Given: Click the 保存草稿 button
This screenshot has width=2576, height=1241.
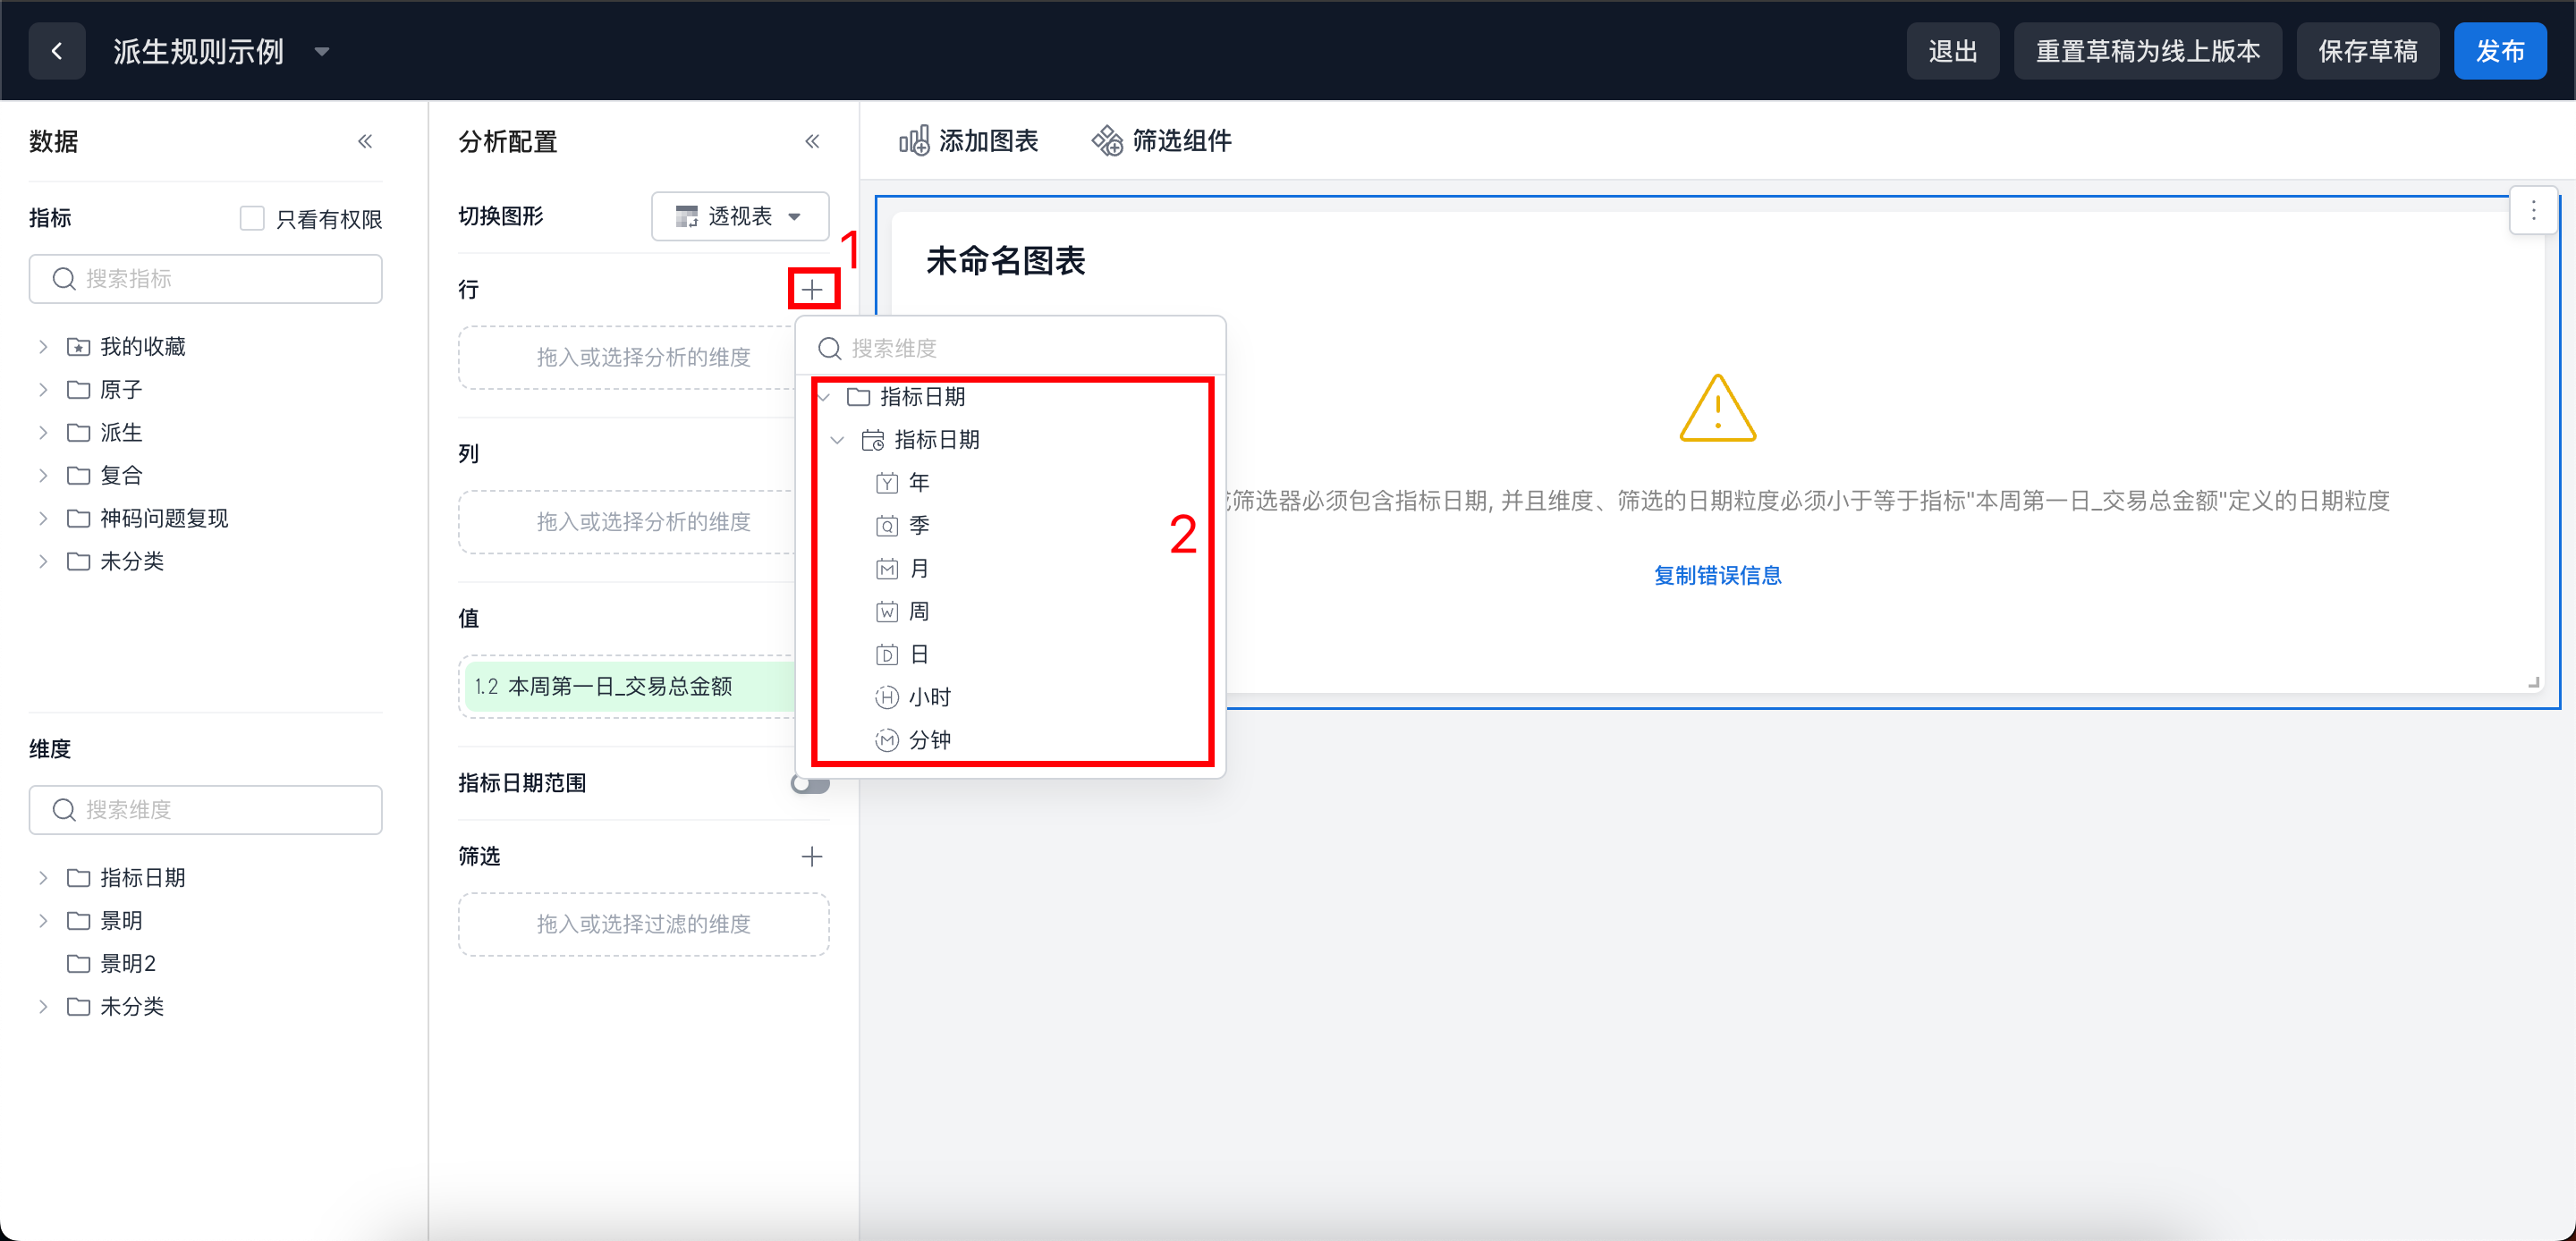Looking at the screenshot, I should pos(2367,51).
